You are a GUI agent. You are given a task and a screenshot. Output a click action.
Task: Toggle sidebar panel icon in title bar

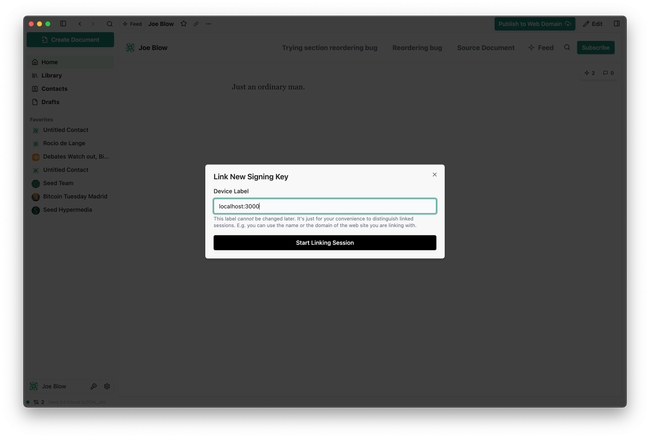click(x=63, y=23)
